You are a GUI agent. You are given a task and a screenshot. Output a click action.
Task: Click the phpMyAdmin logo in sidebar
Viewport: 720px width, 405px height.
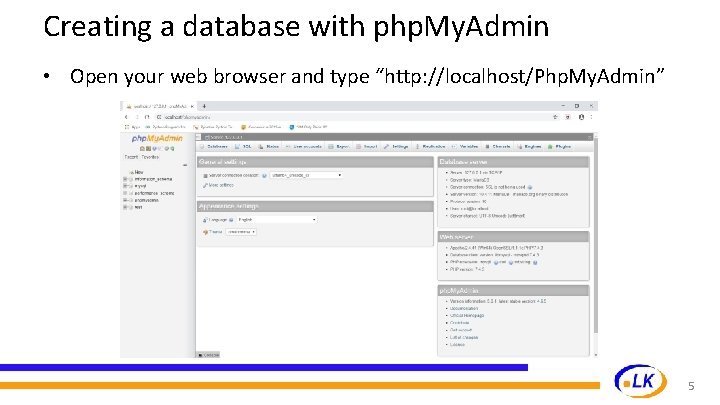(157, 139)
